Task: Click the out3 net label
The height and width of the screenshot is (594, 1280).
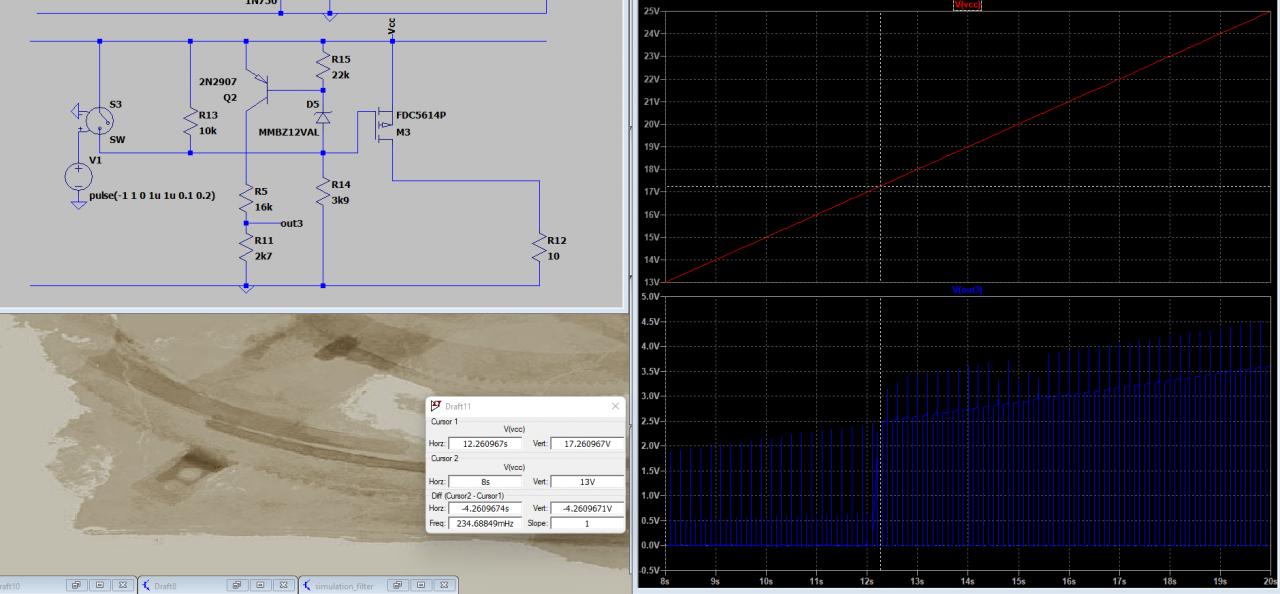Action: 292,223
